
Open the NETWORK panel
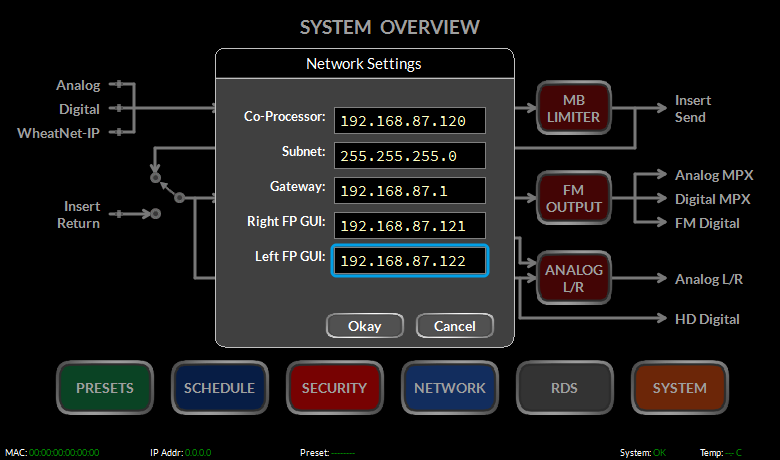(x=449, y=387)
